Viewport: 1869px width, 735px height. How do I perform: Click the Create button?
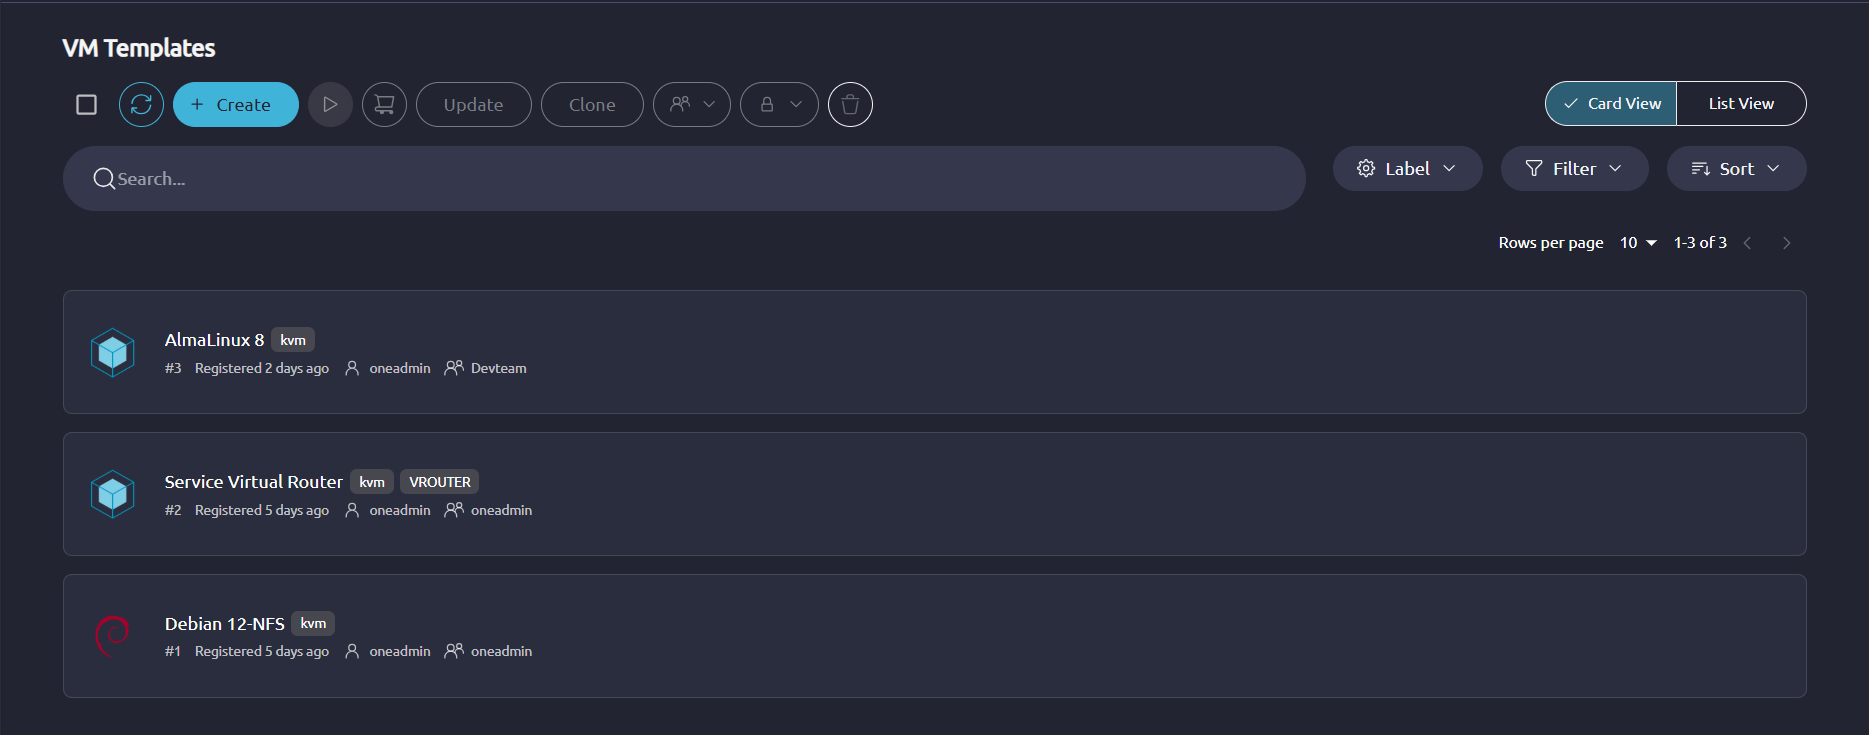coord(236,104)
